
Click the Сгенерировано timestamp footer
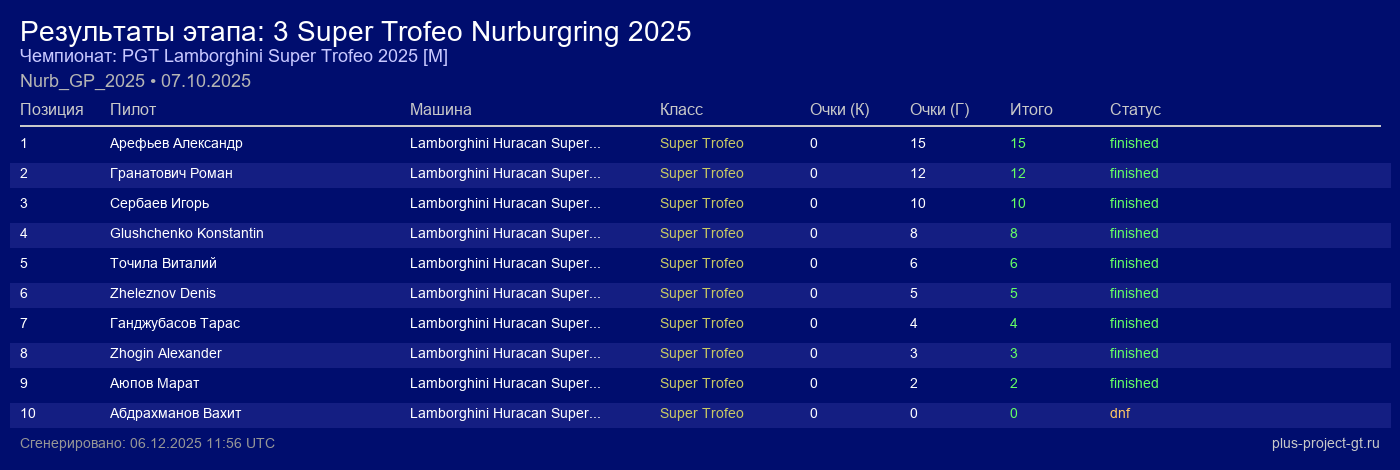pos(147,443)
